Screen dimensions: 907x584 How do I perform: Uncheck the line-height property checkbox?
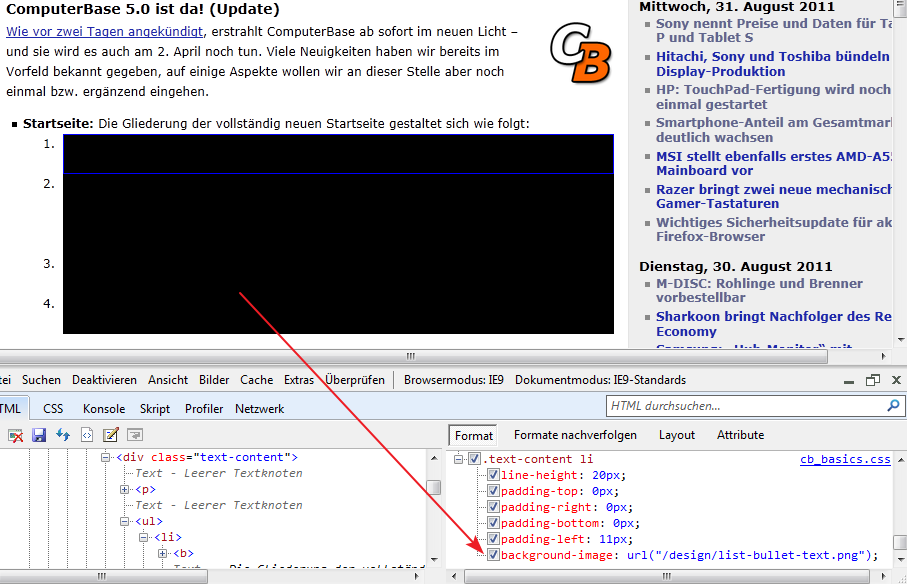[x=493, y=475]
